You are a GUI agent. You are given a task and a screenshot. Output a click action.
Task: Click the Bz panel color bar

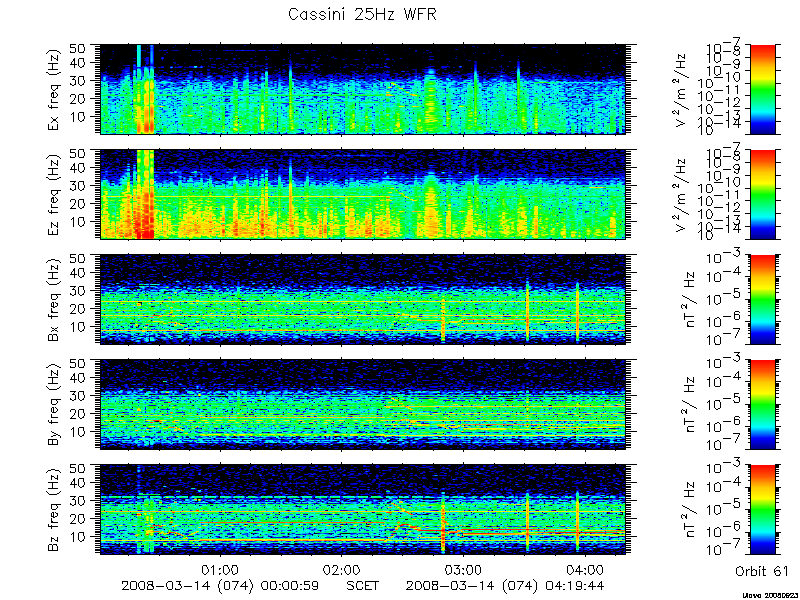coord(762,509)
